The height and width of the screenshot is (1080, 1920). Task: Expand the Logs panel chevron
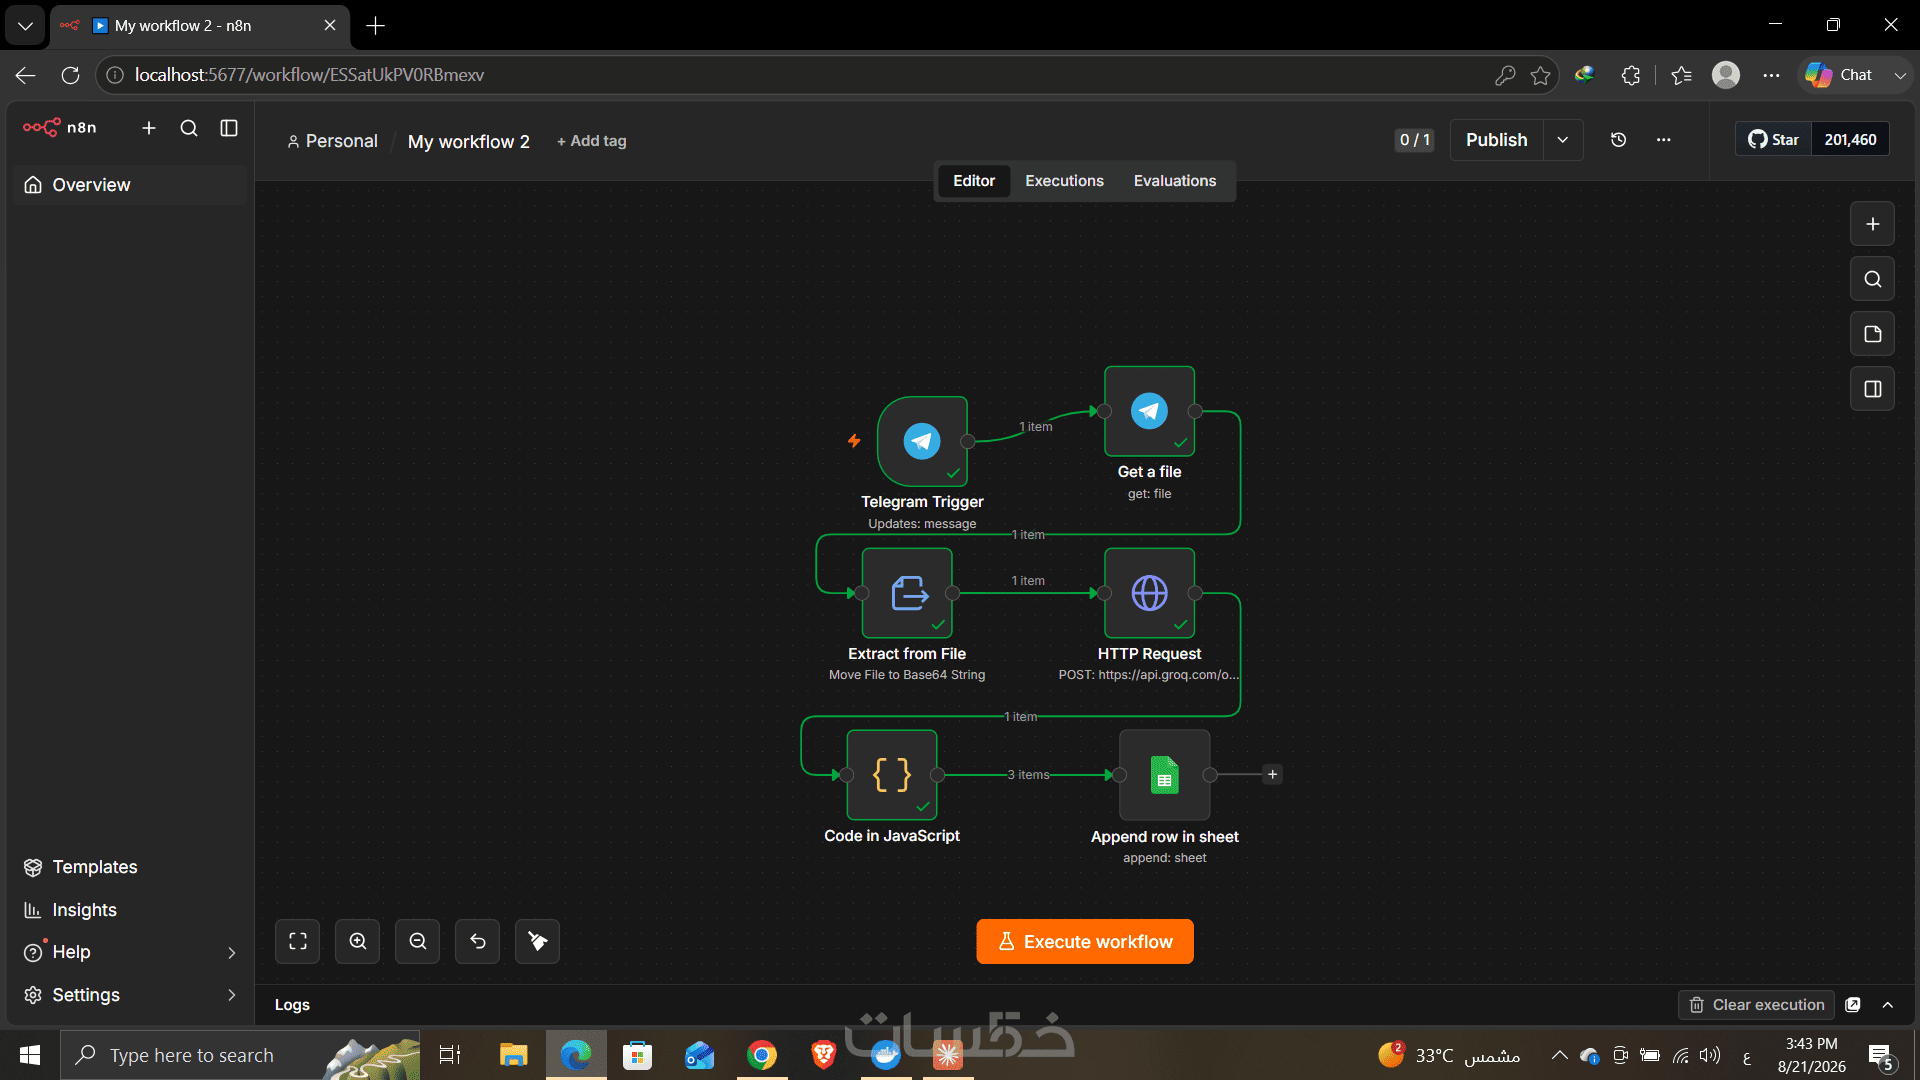click(1888, 1005)
